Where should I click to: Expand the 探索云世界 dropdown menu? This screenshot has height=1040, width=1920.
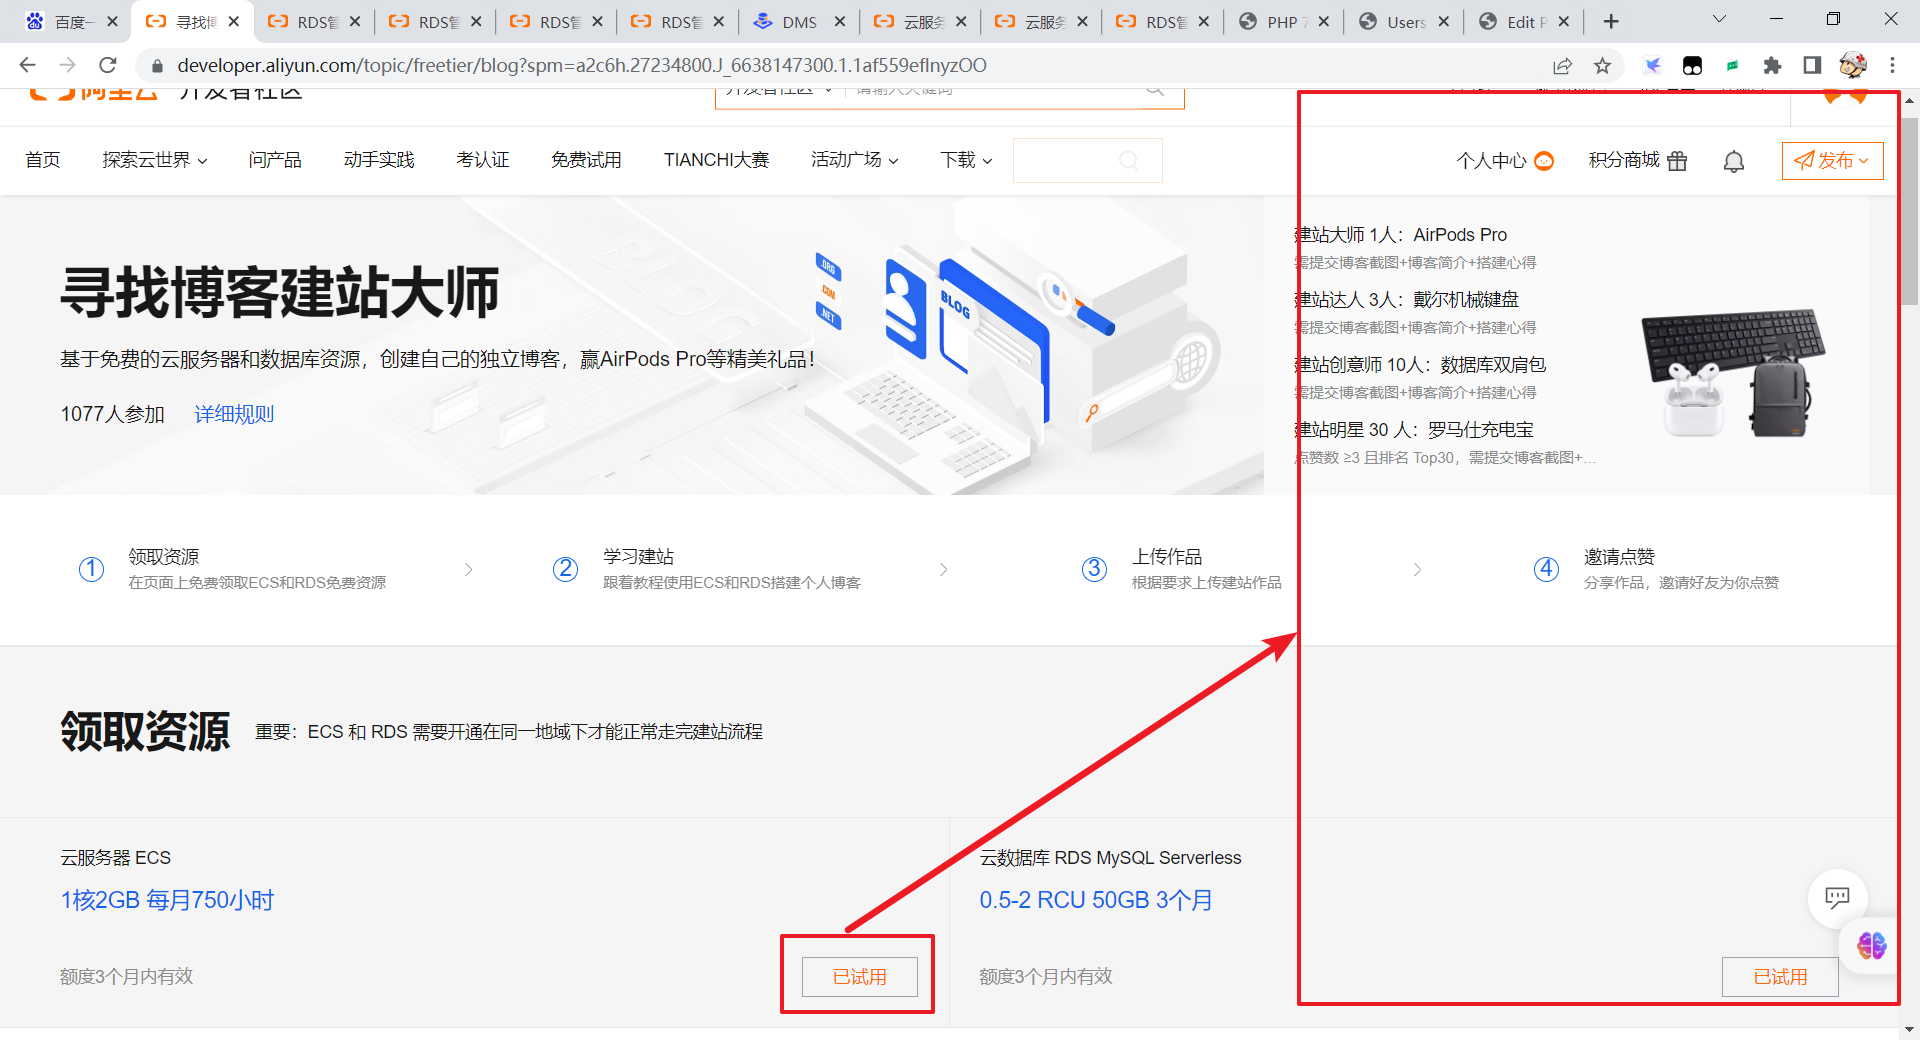click(x=155, y=160)
